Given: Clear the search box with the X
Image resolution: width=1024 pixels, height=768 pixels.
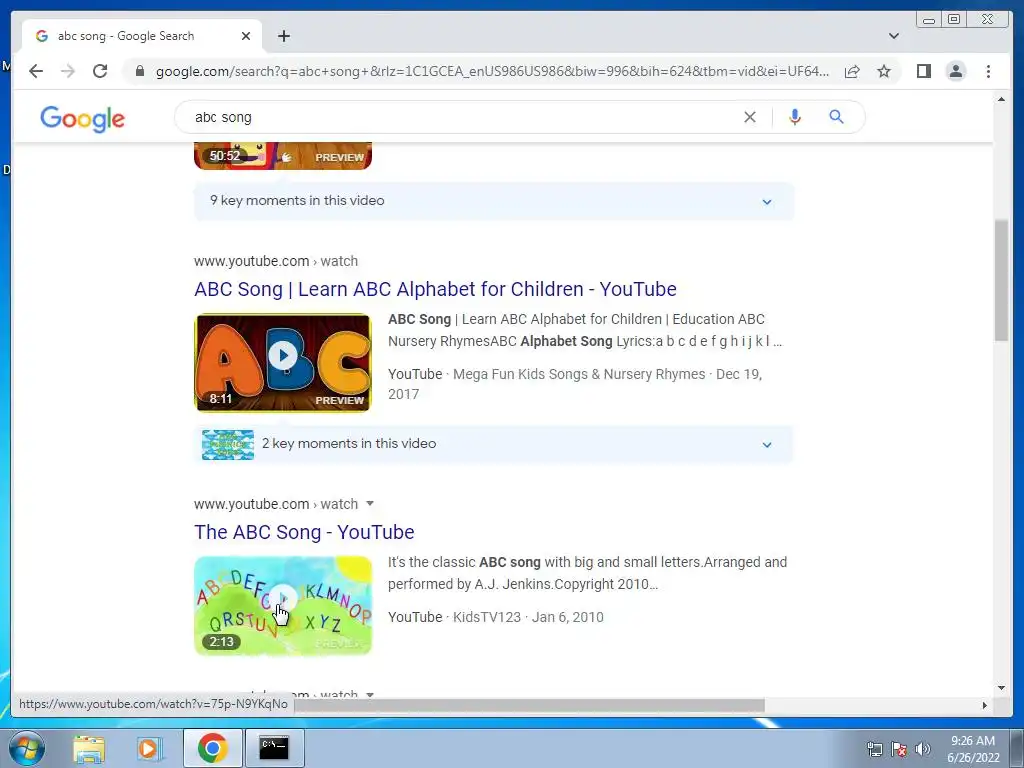Looking at the screenshot, I should (750, 117).
